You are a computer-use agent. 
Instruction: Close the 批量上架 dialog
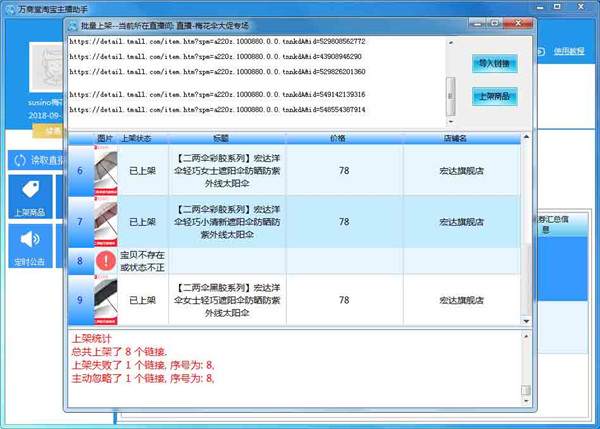click(518, 24)
